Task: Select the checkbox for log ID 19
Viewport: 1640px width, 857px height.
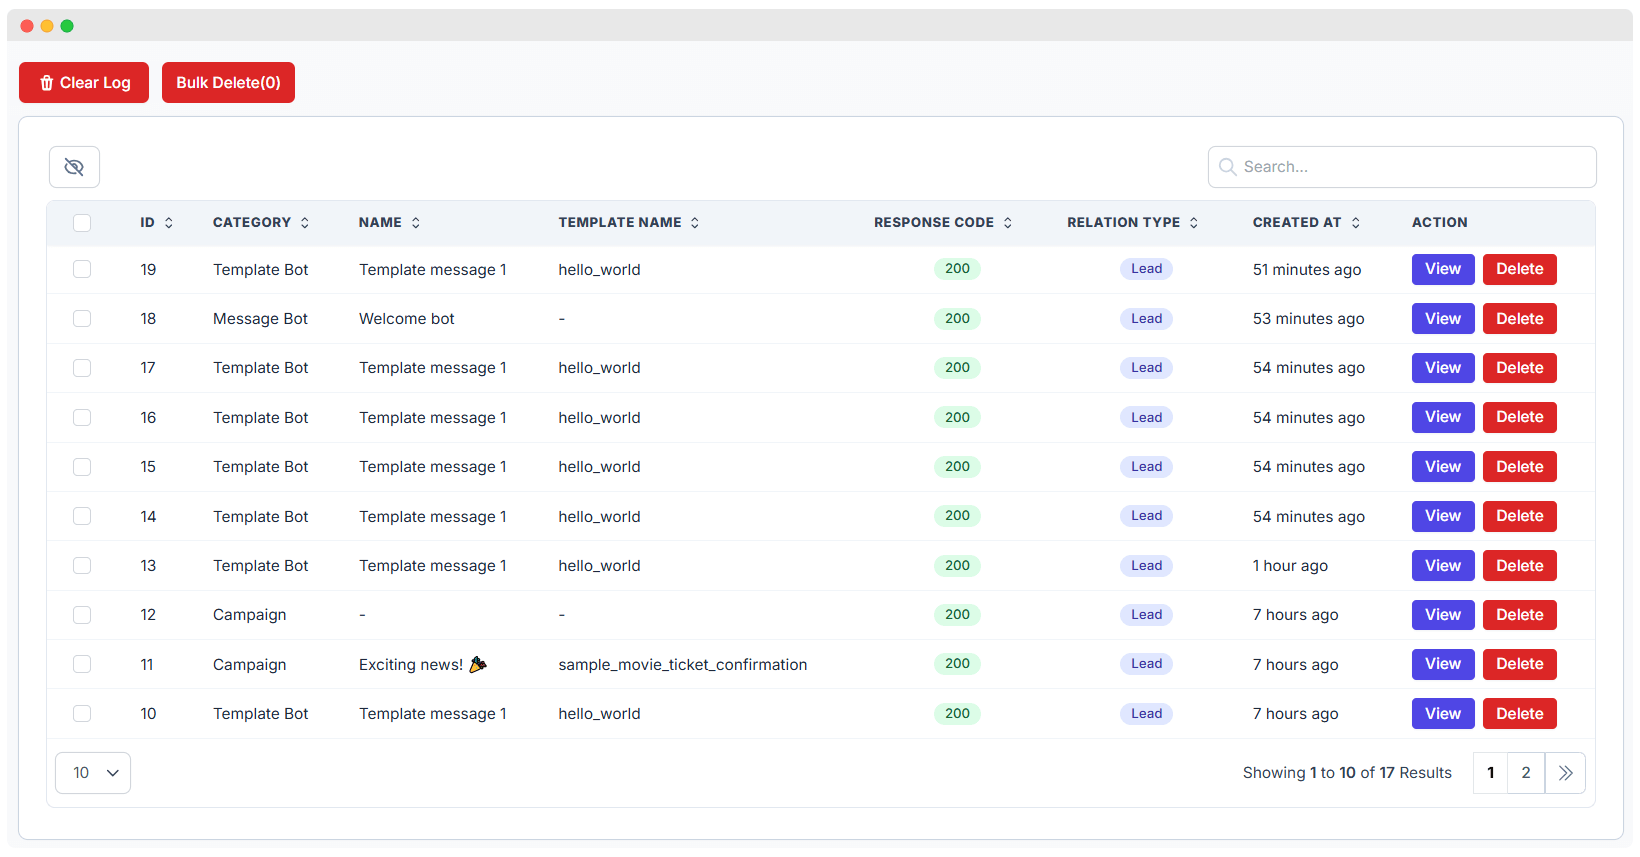Action: [x=82, y=269]
